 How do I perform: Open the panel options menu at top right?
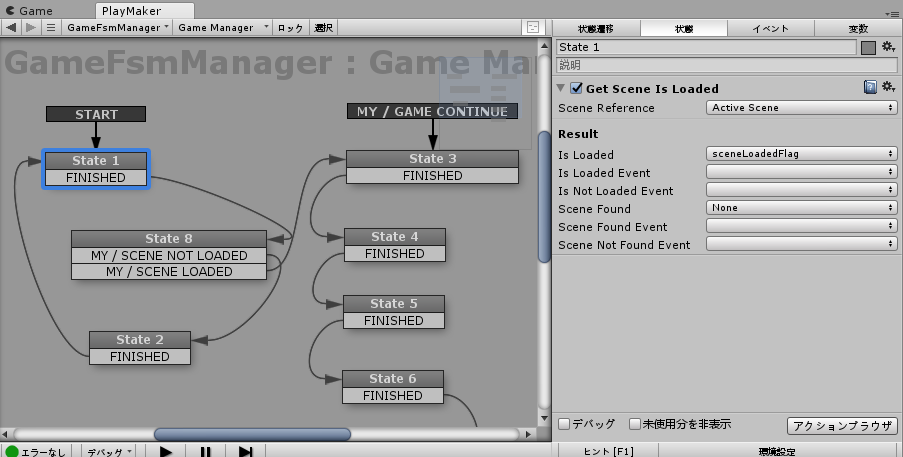tap(892, 14)
